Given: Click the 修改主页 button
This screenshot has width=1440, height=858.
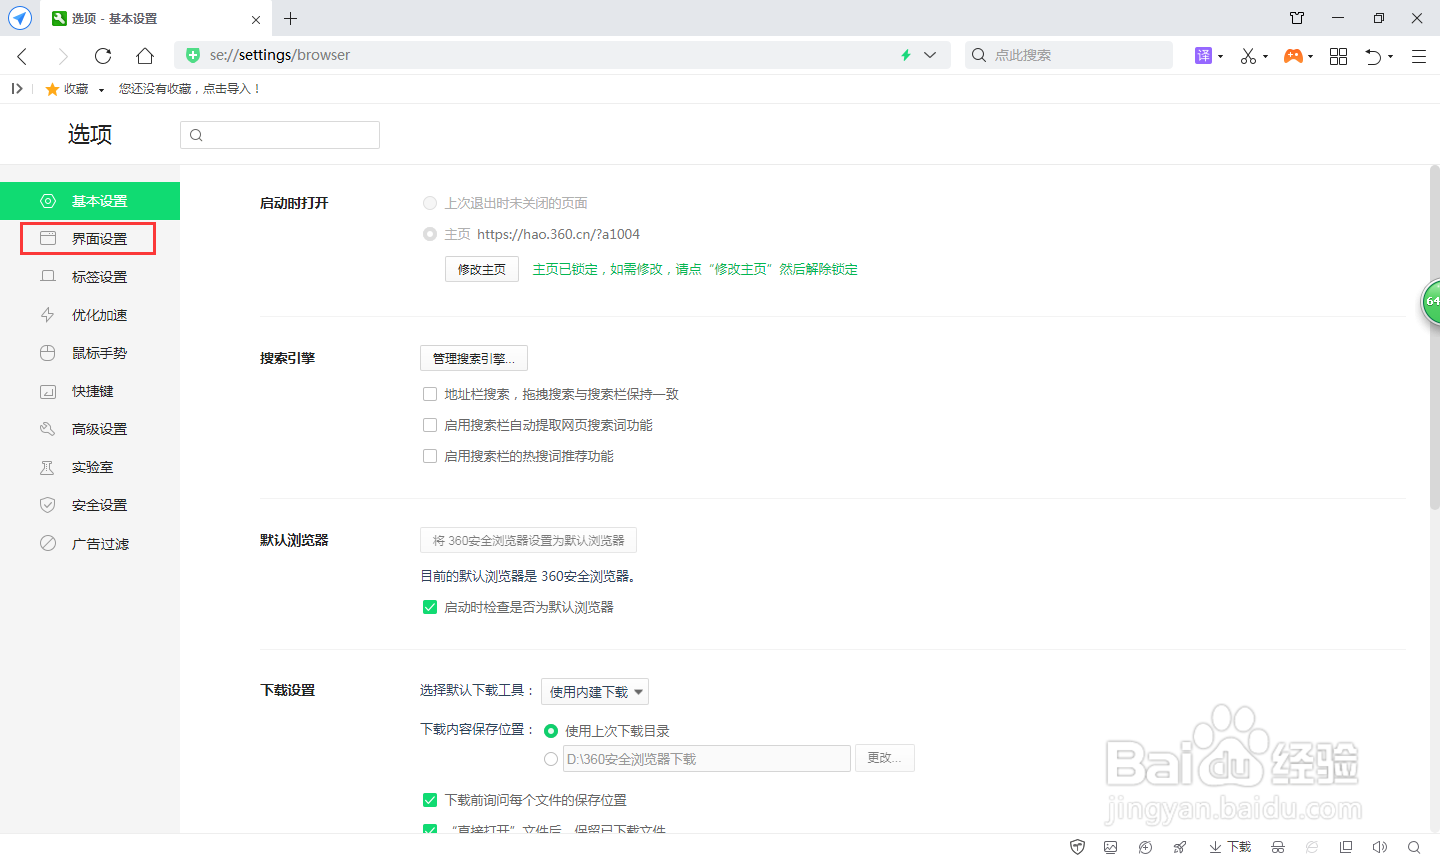Looking at the screenshot, I should 482,269.
